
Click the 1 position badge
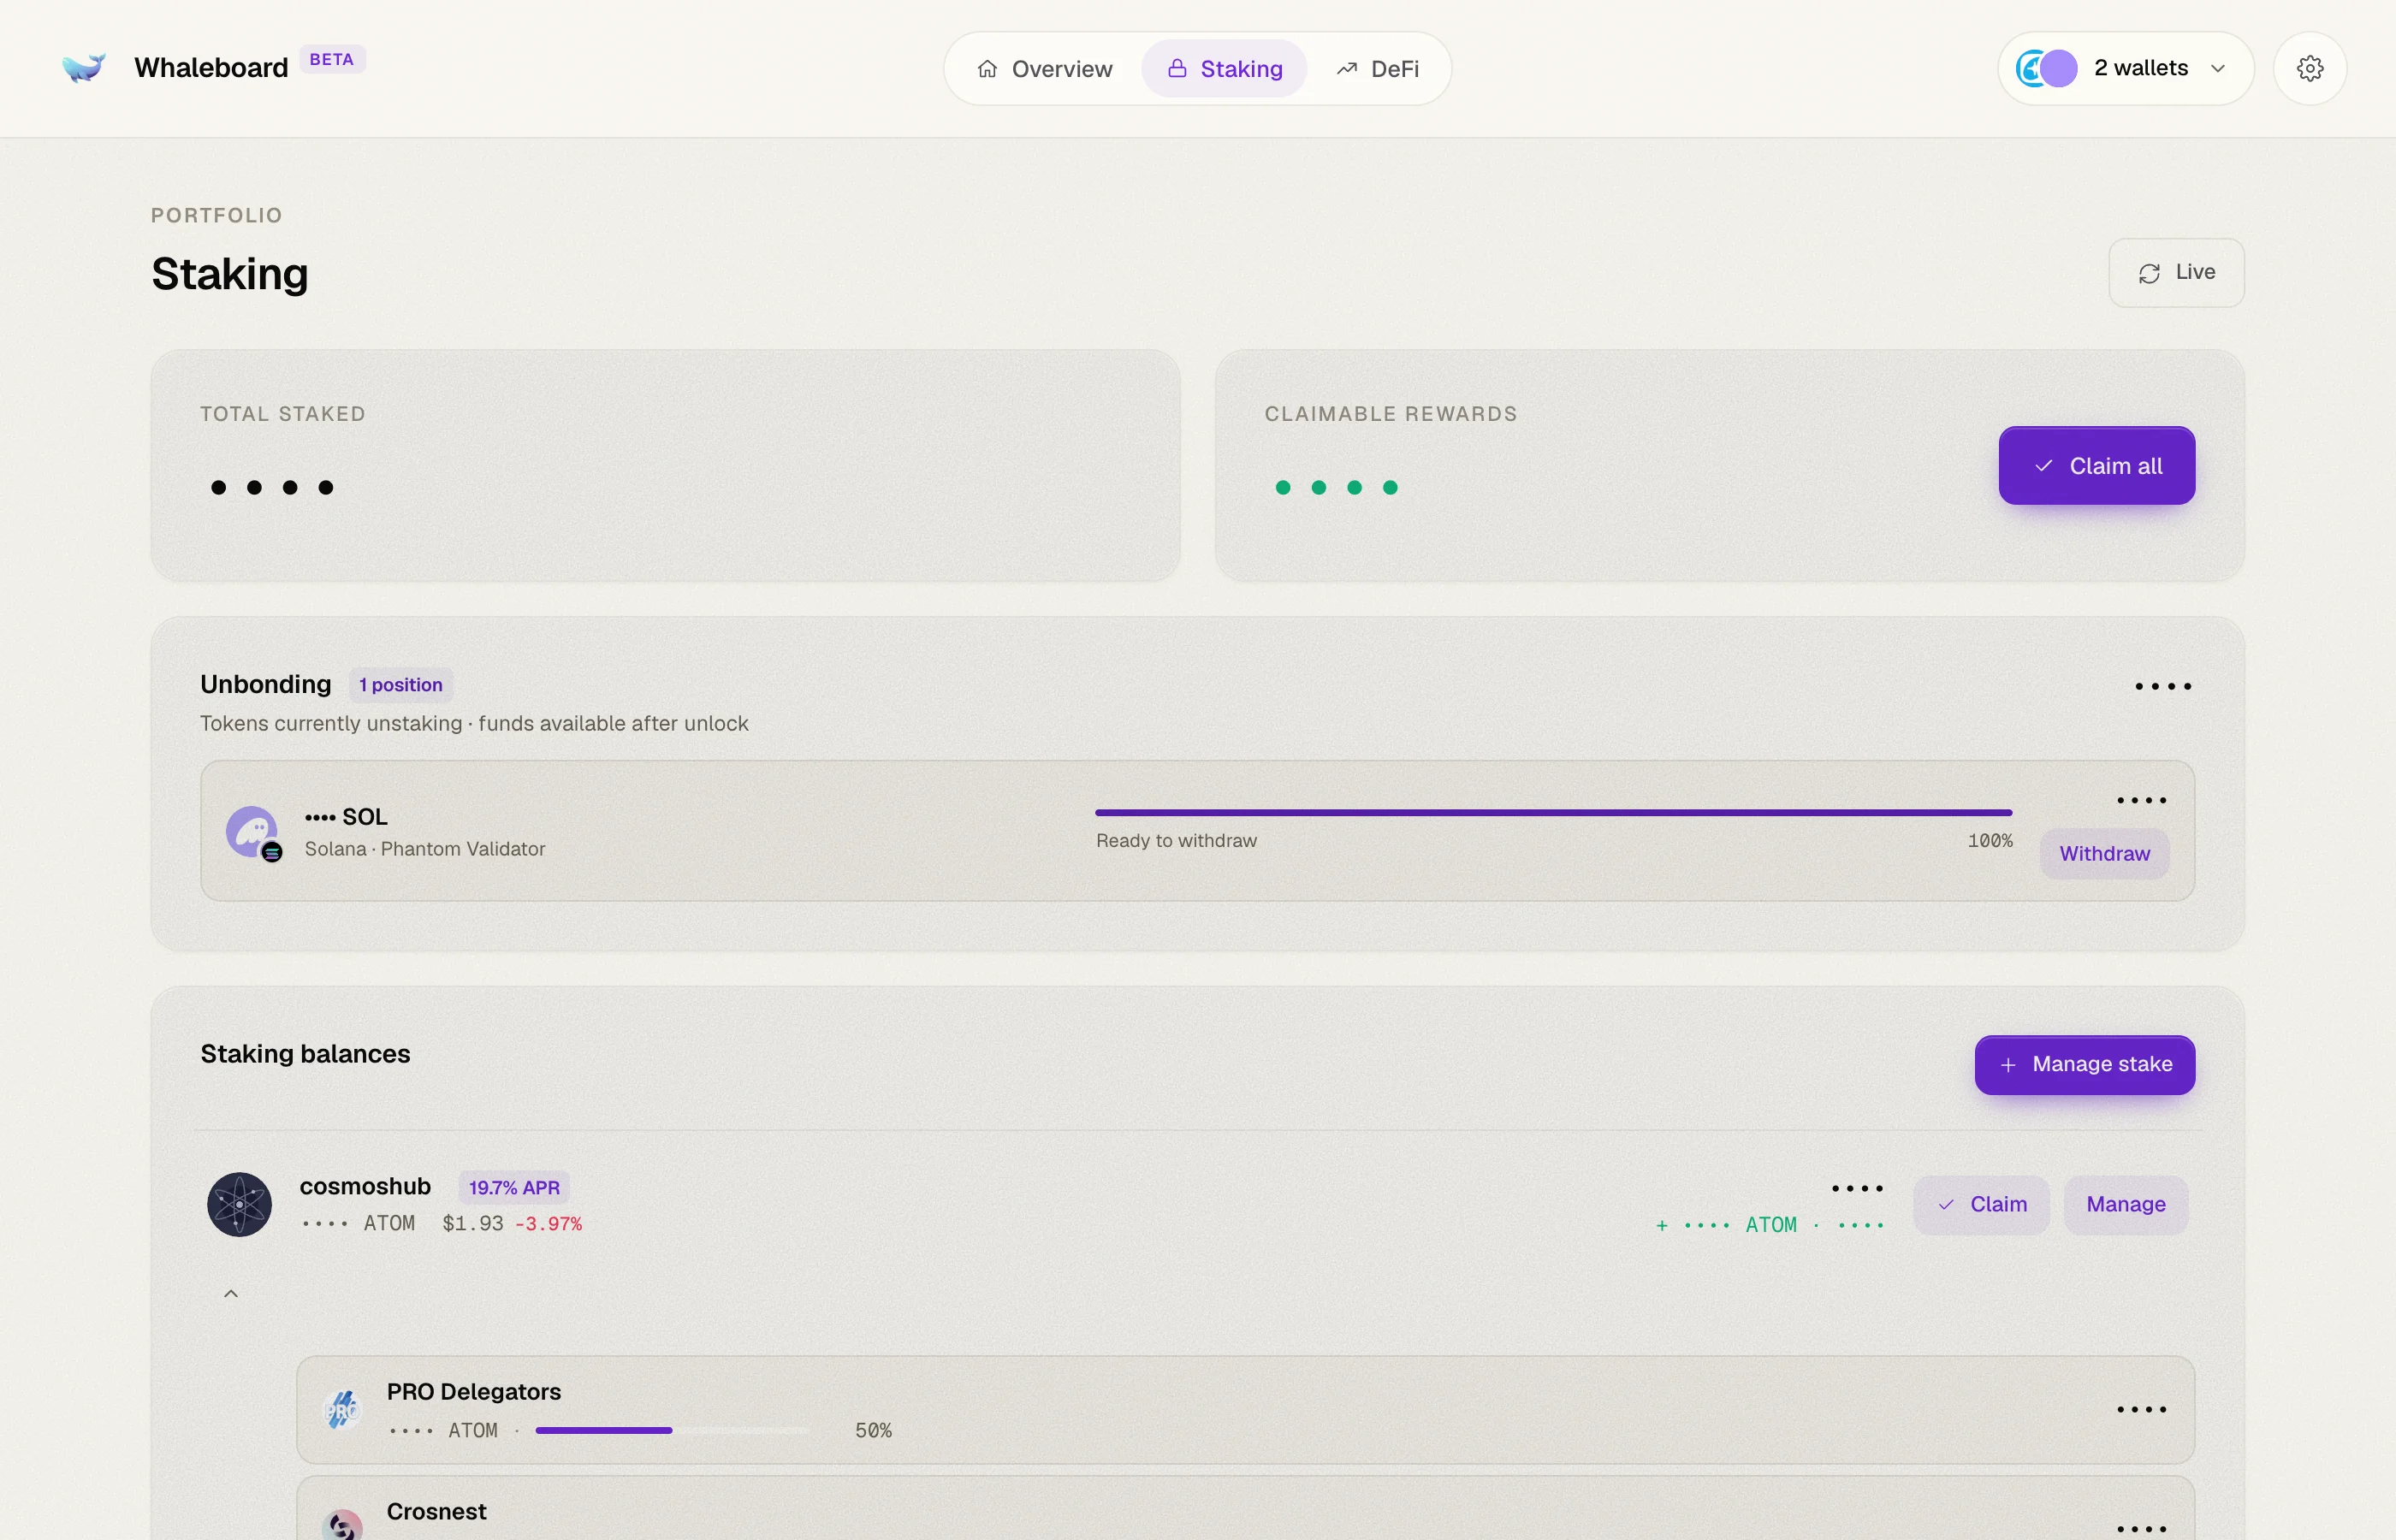(401, 685)
